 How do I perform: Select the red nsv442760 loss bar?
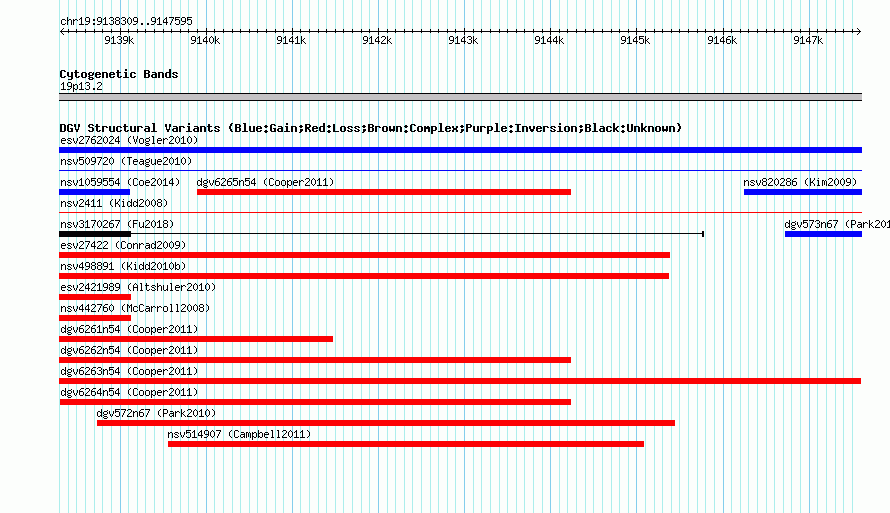(x=95, y=318)
